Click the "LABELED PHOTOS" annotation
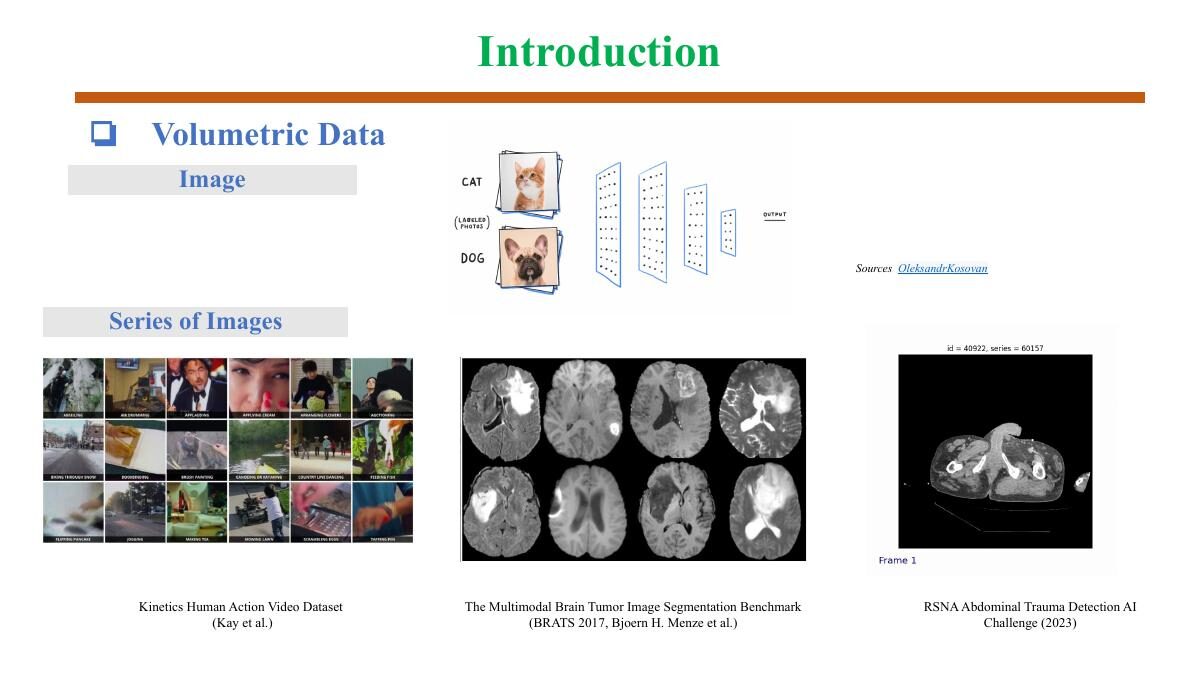Image resolution: width=1200 pixels, height=675 pixels. tap(472, 222)
